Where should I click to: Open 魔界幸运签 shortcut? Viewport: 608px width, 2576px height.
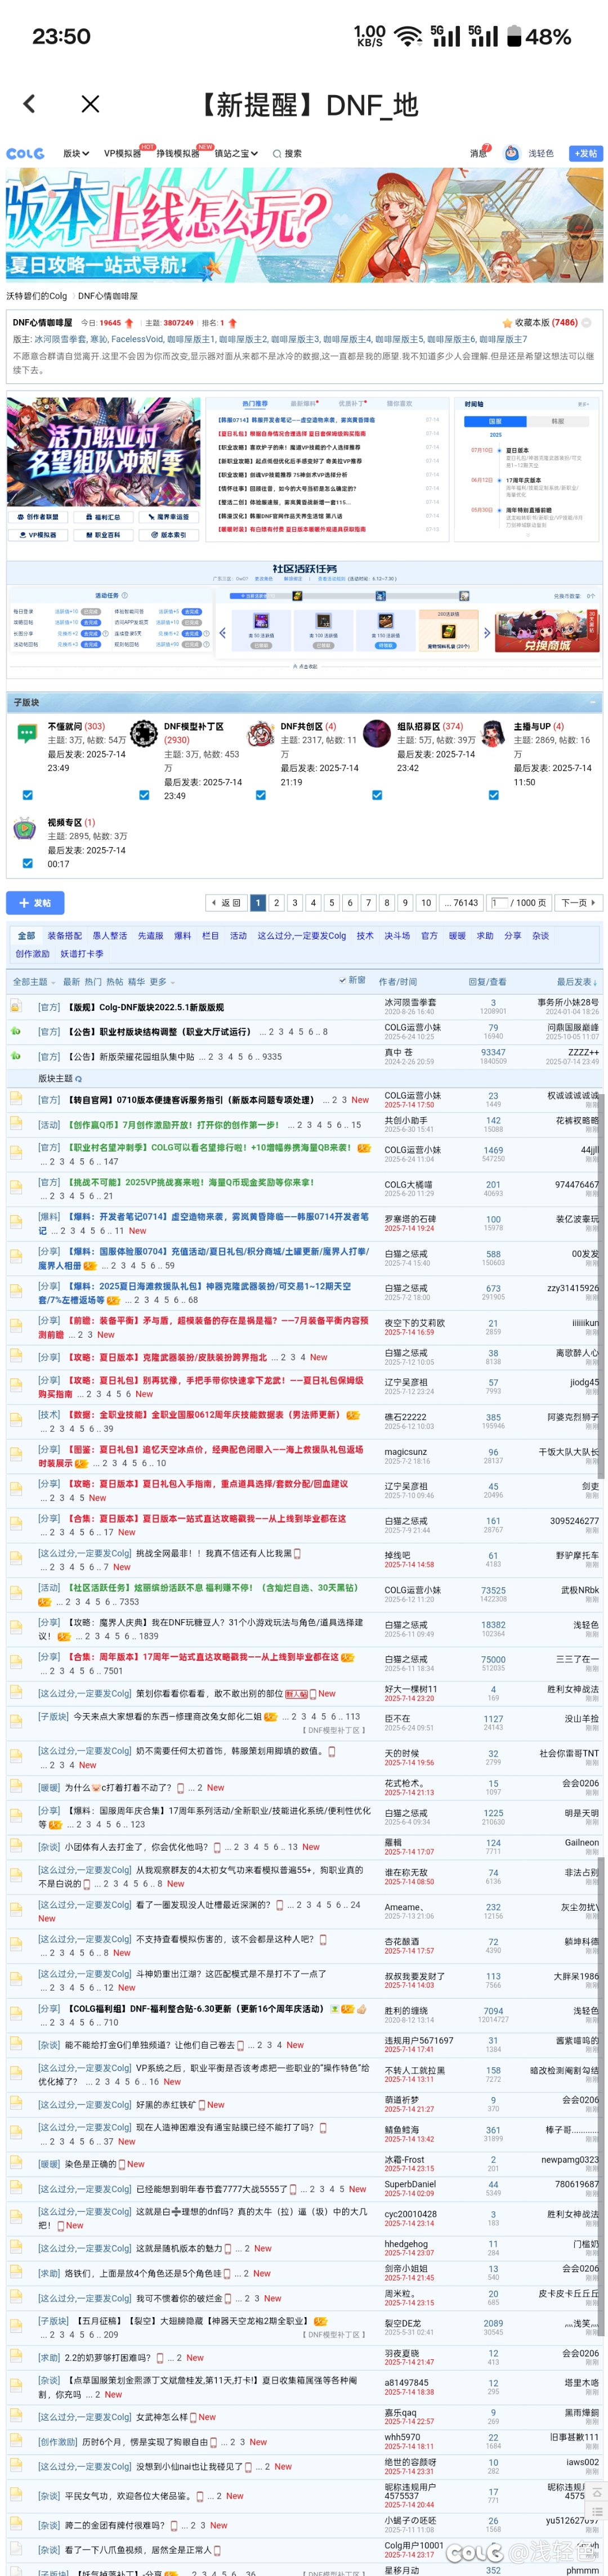click(169, 517)
